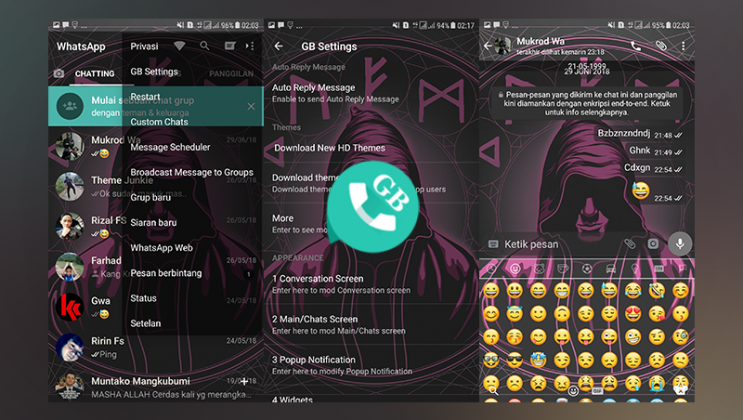Viewport: 743px width, 420px height.
Task: Tap Mukrod Wa profile picture in chat header
Action: click(x=502, y=46)
